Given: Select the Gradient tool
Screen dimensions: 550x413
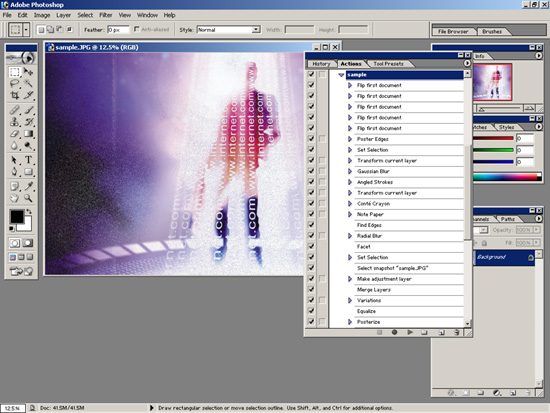Looking at the screenshot, I should click(28, 134).
